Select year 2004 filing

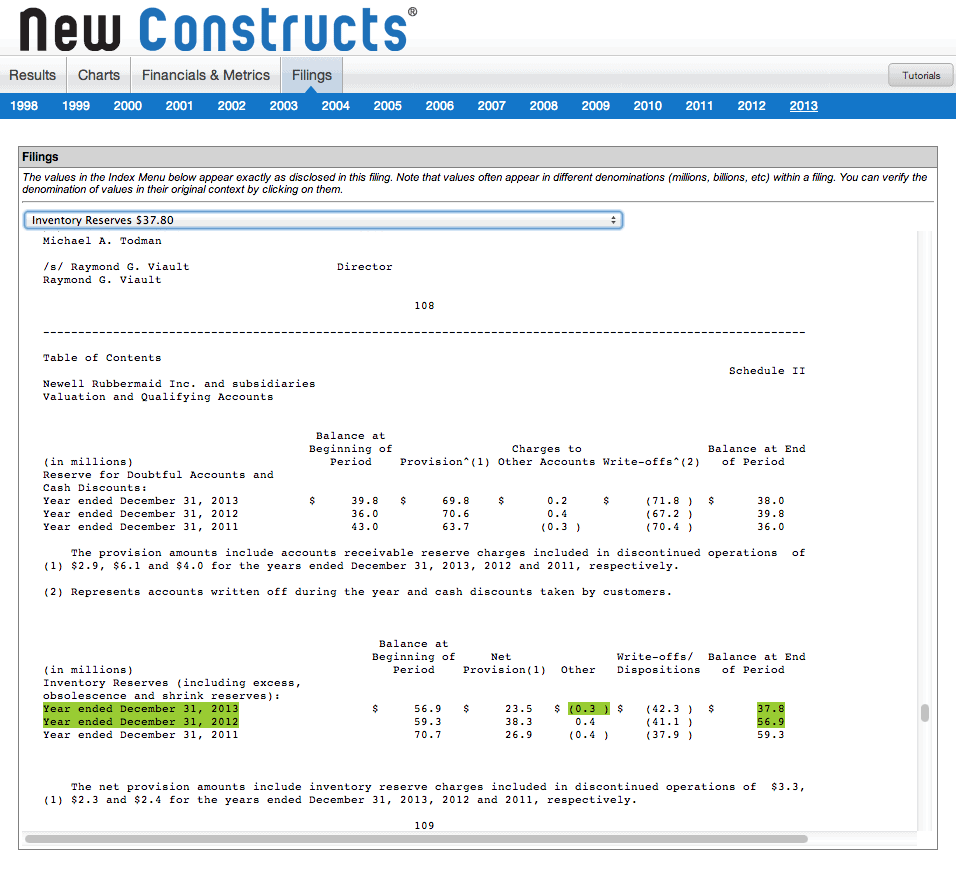click(335, 106)
